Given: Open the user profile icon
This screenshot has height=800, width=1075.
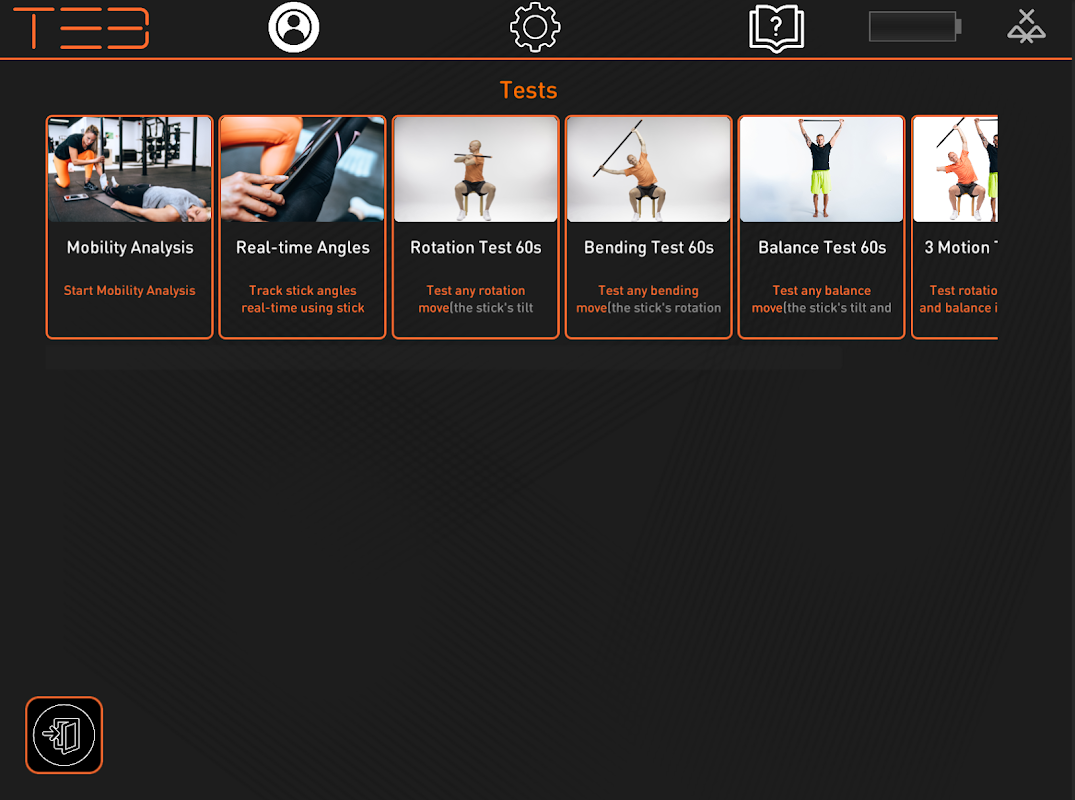Looking at the screenshot, I should [293, 27].
